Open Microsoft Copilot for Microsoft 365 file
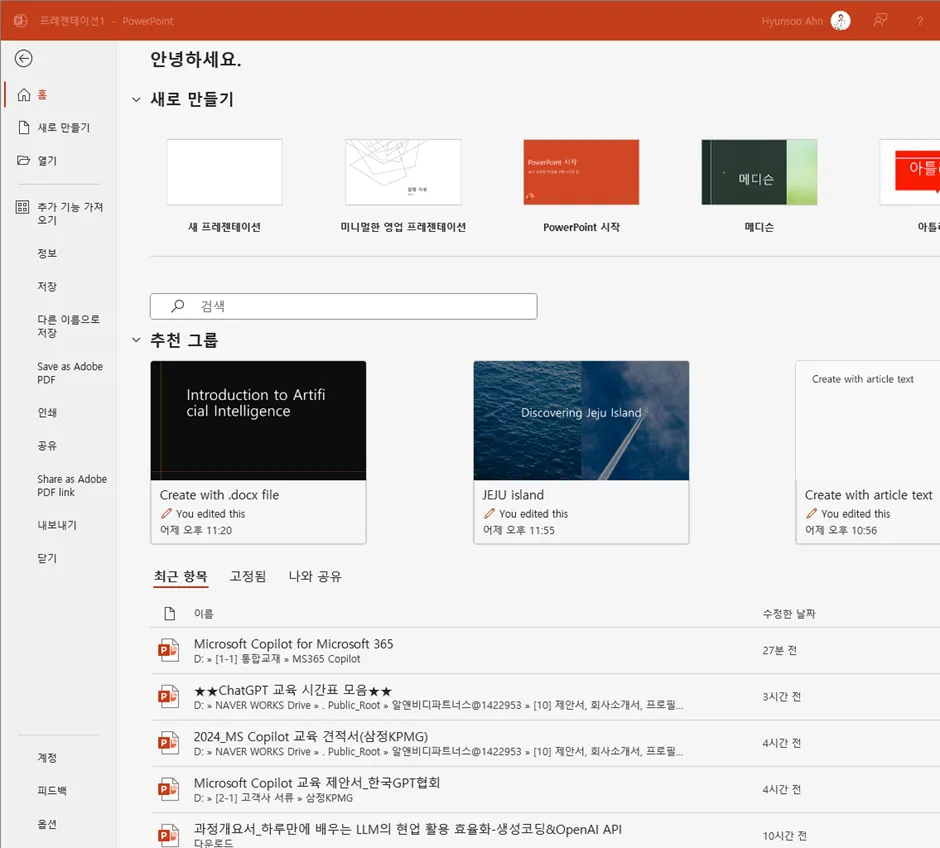 click(x=293, y=644)
